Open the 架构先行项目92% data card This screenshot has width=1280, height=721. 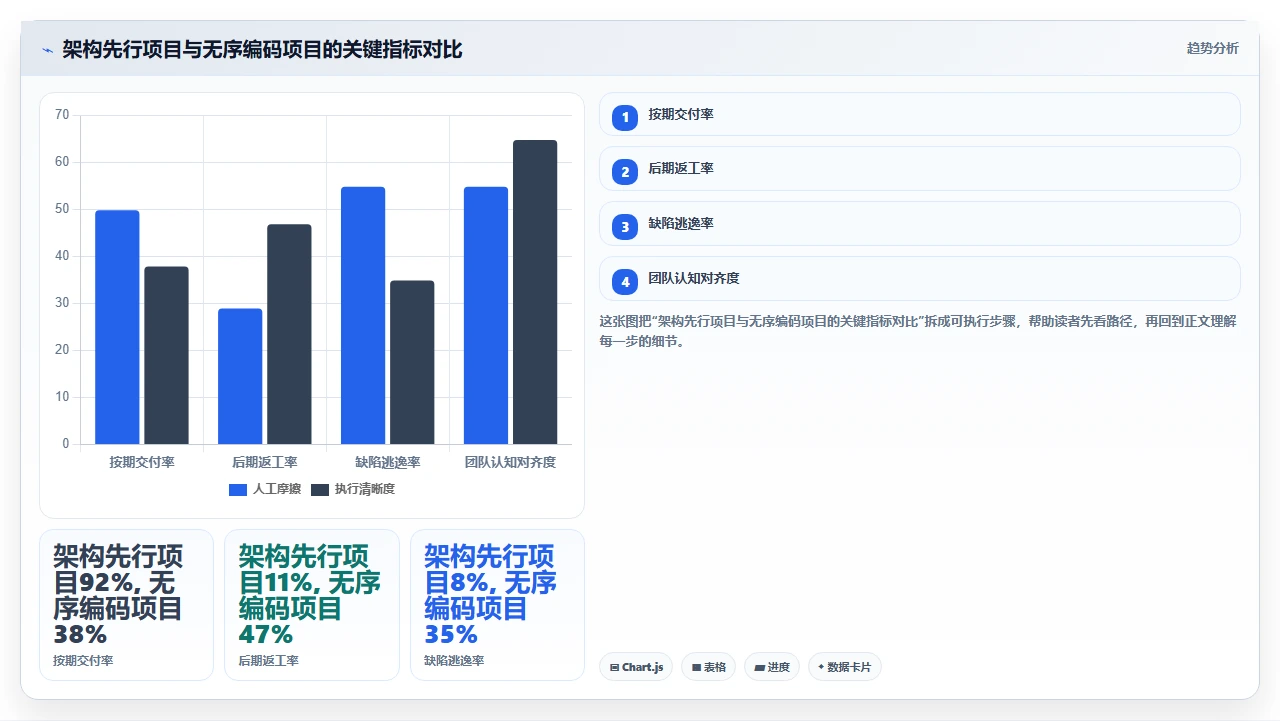[126, 605]
